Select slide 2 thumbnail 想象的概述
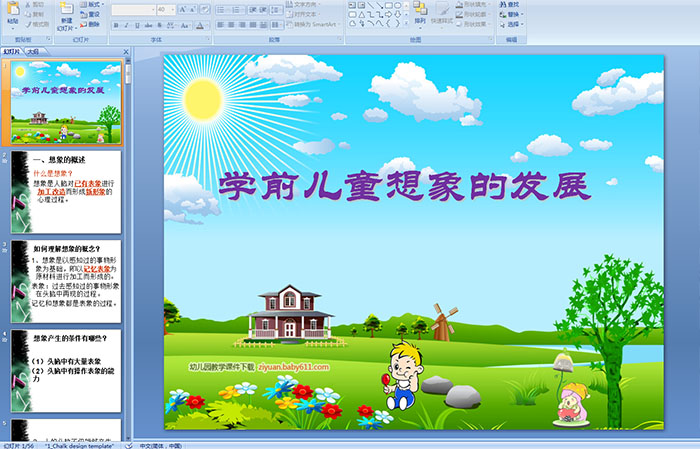Viewport: 700px width, 449px height. tap(66, 192)
